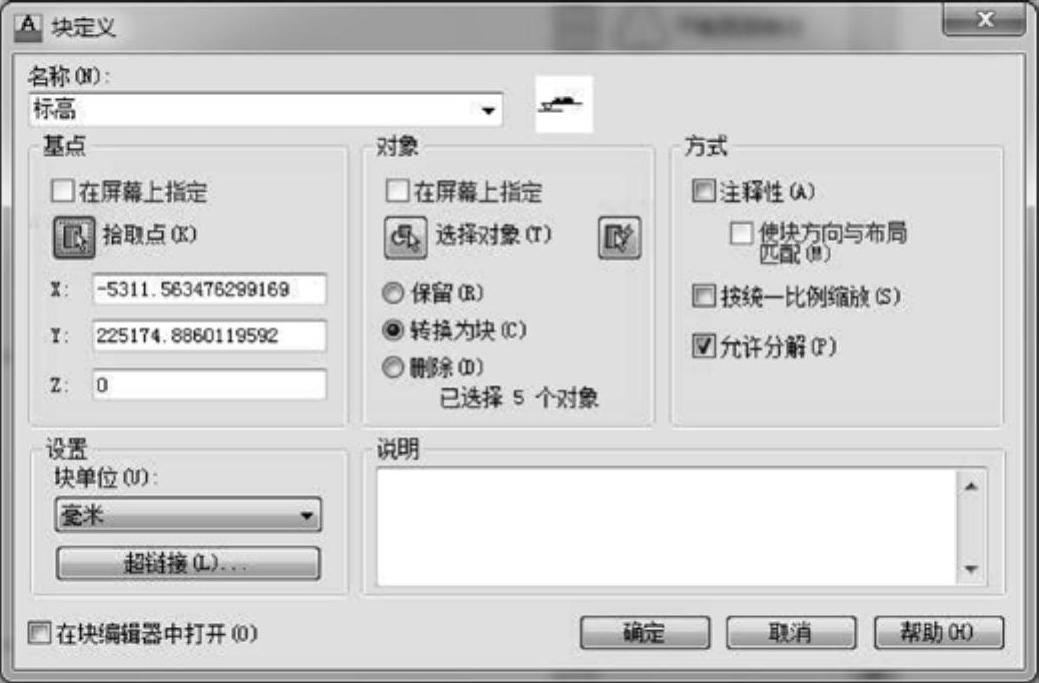Screen dimensions: 1039x683
Task: Enable 在屏幕上指定 under 对象
Action: [x=398, y=191]
